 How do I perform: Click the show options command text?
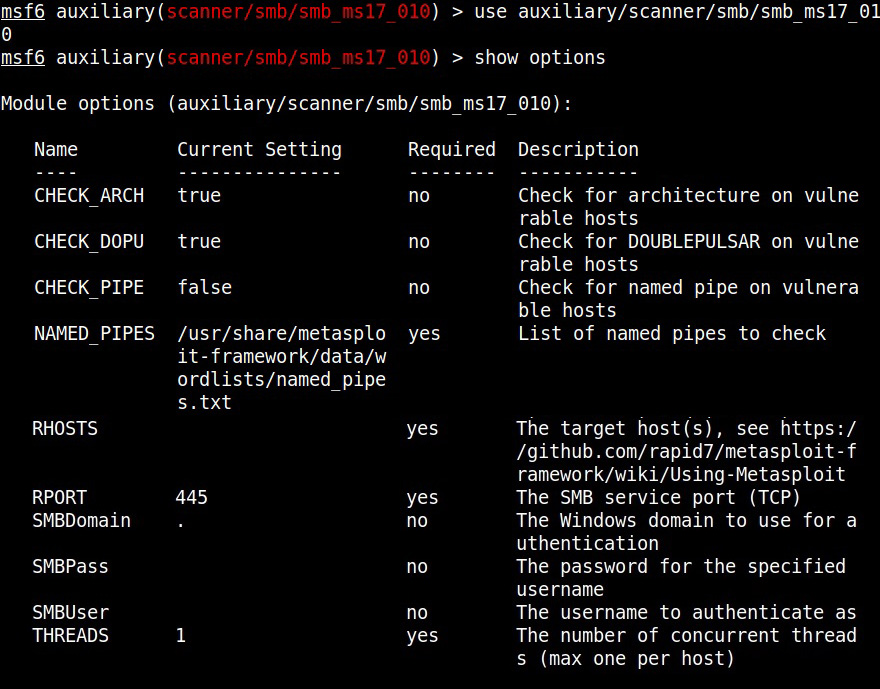point(540,57)
